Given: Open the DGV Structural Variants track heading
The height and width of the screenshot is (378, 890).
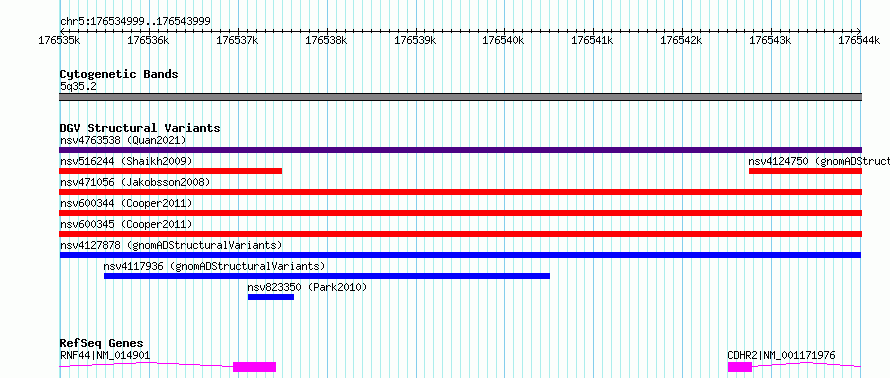Looking at the screenshot, I should 140,128.
